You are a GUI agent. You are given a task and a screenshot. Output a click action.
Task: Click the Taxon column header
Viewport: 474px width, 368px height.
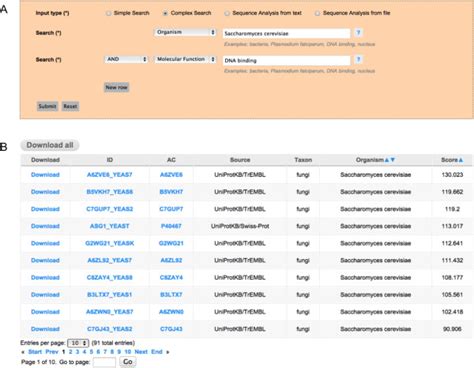[x=303, y=160]
